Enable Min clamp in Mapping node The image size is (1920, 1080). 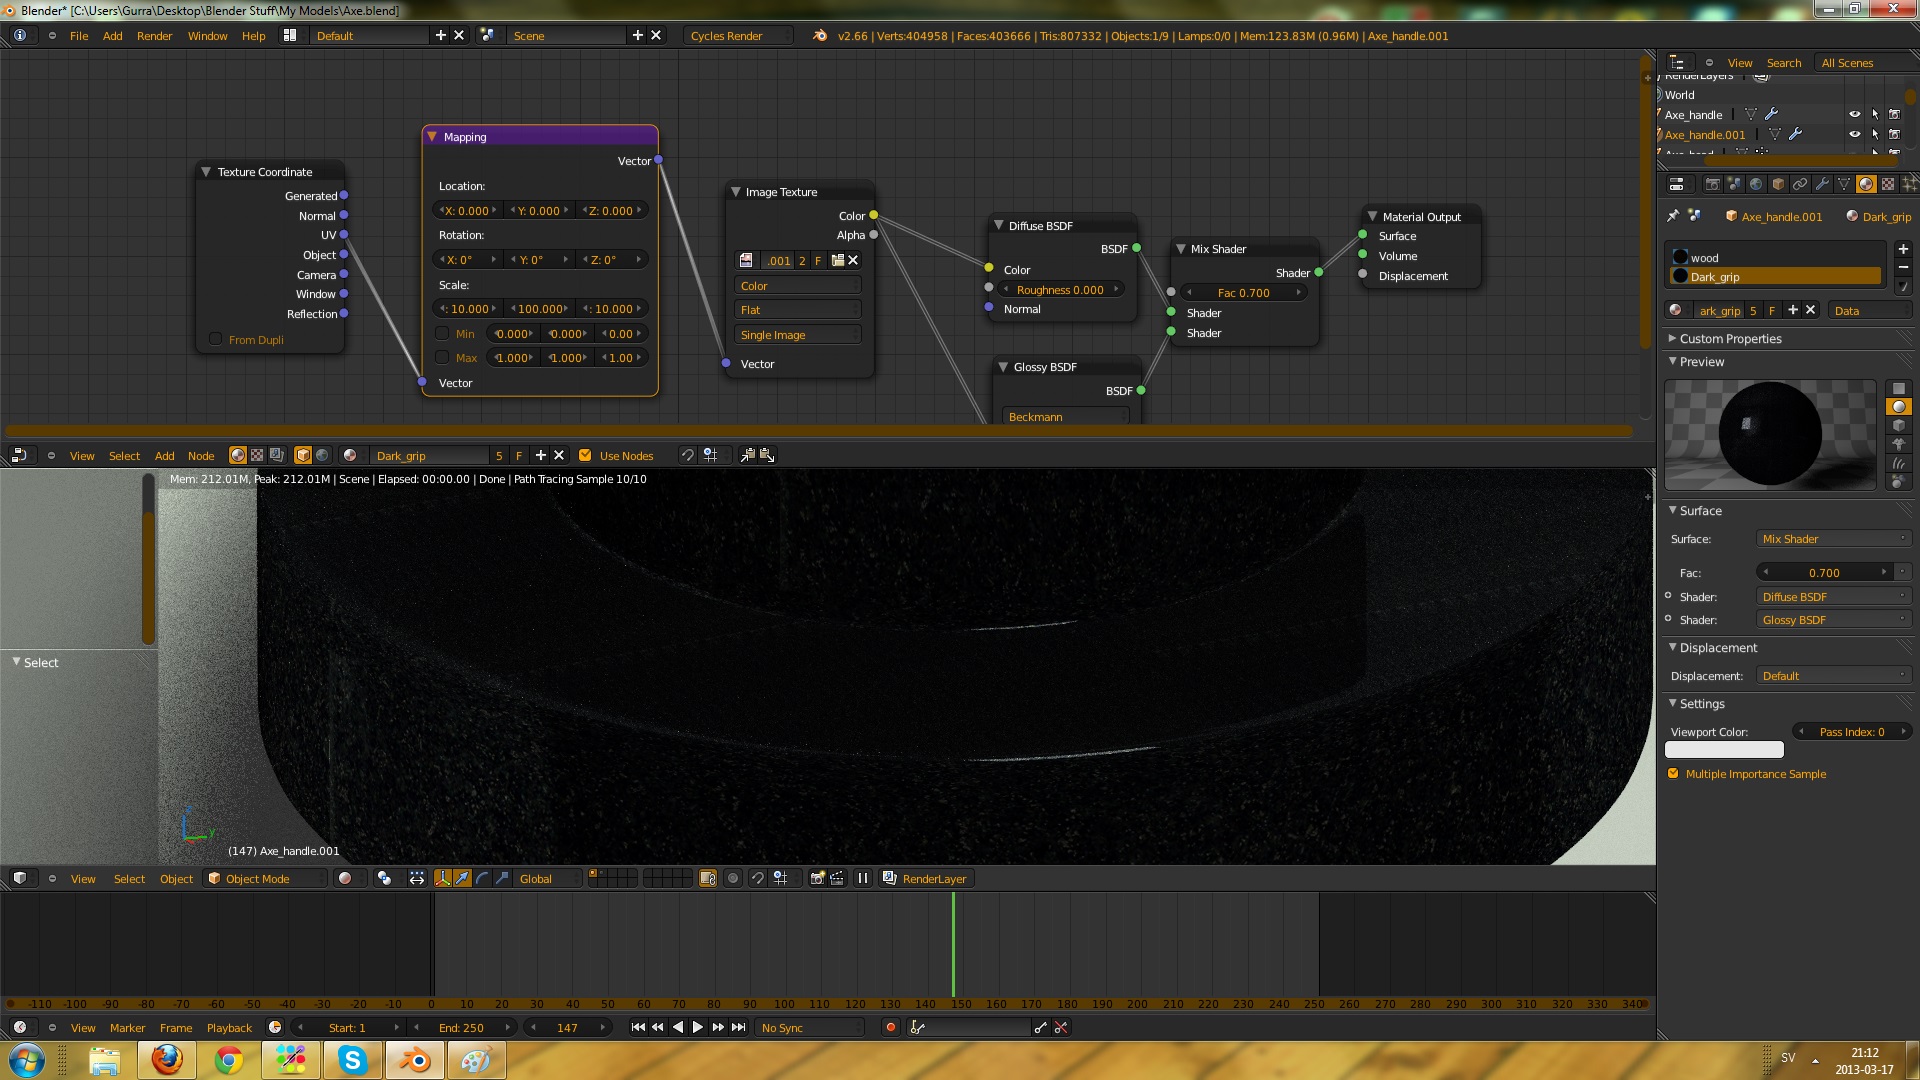pos(442,333)
